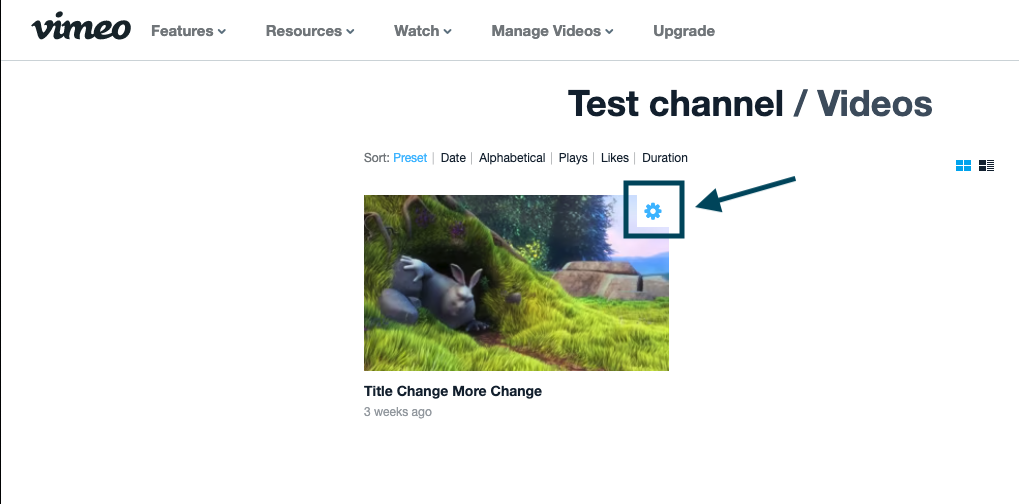Image resolution: width=1019 pixels, height=504 pixels.
Task: Sort videos by Likes
Action: pos(615,158)
